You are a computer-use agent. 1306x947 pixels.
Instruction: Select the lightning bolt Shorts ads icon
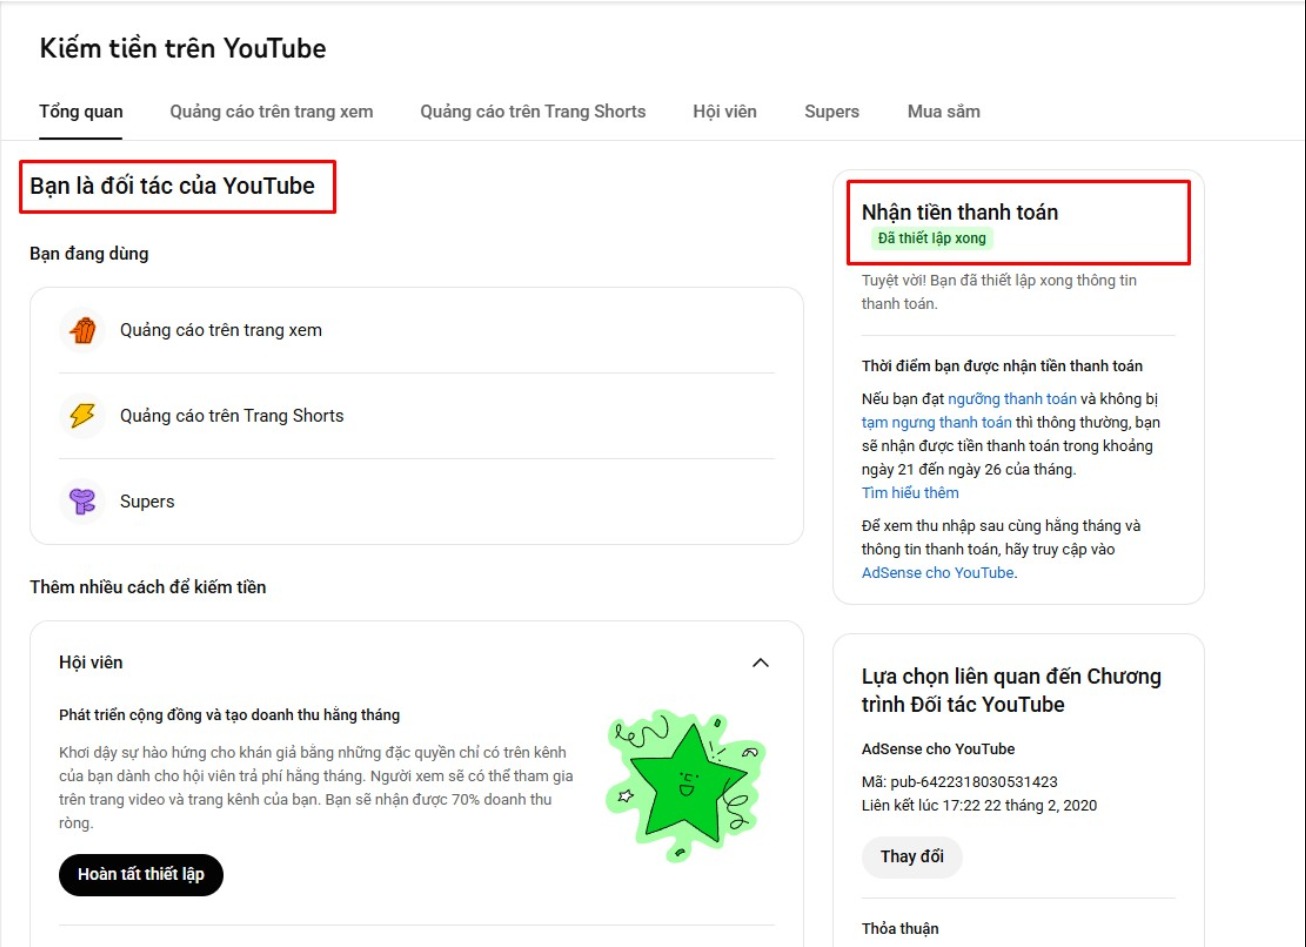(81, 416)
